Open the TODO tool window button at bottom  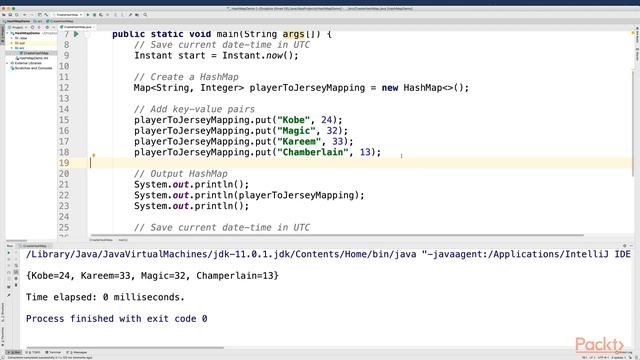coord(33,352)
